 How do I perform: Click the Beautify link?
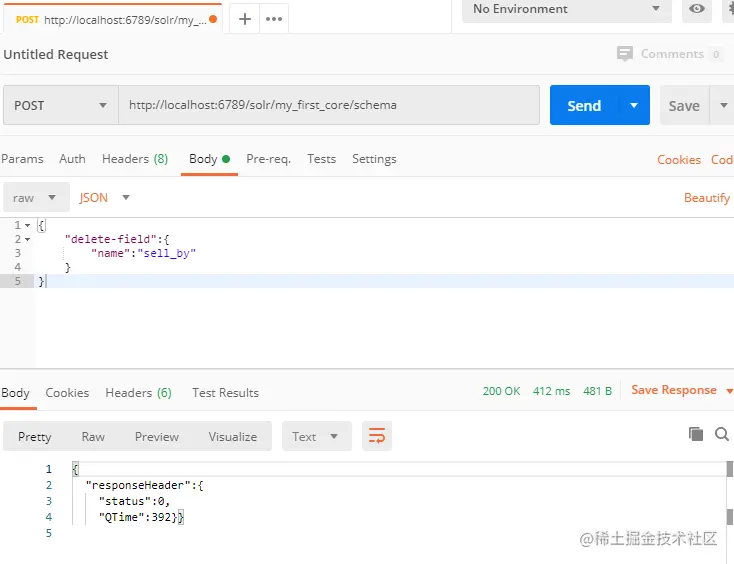706,198
